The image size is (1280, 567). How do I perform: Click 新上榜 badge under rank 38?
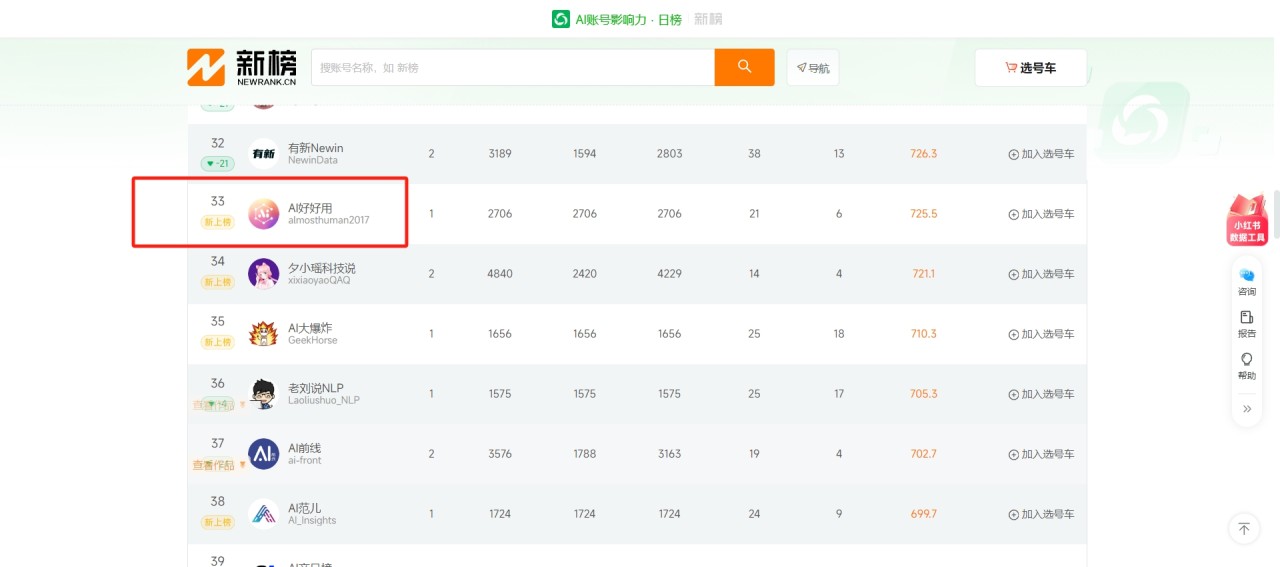(x=217, y=522)
